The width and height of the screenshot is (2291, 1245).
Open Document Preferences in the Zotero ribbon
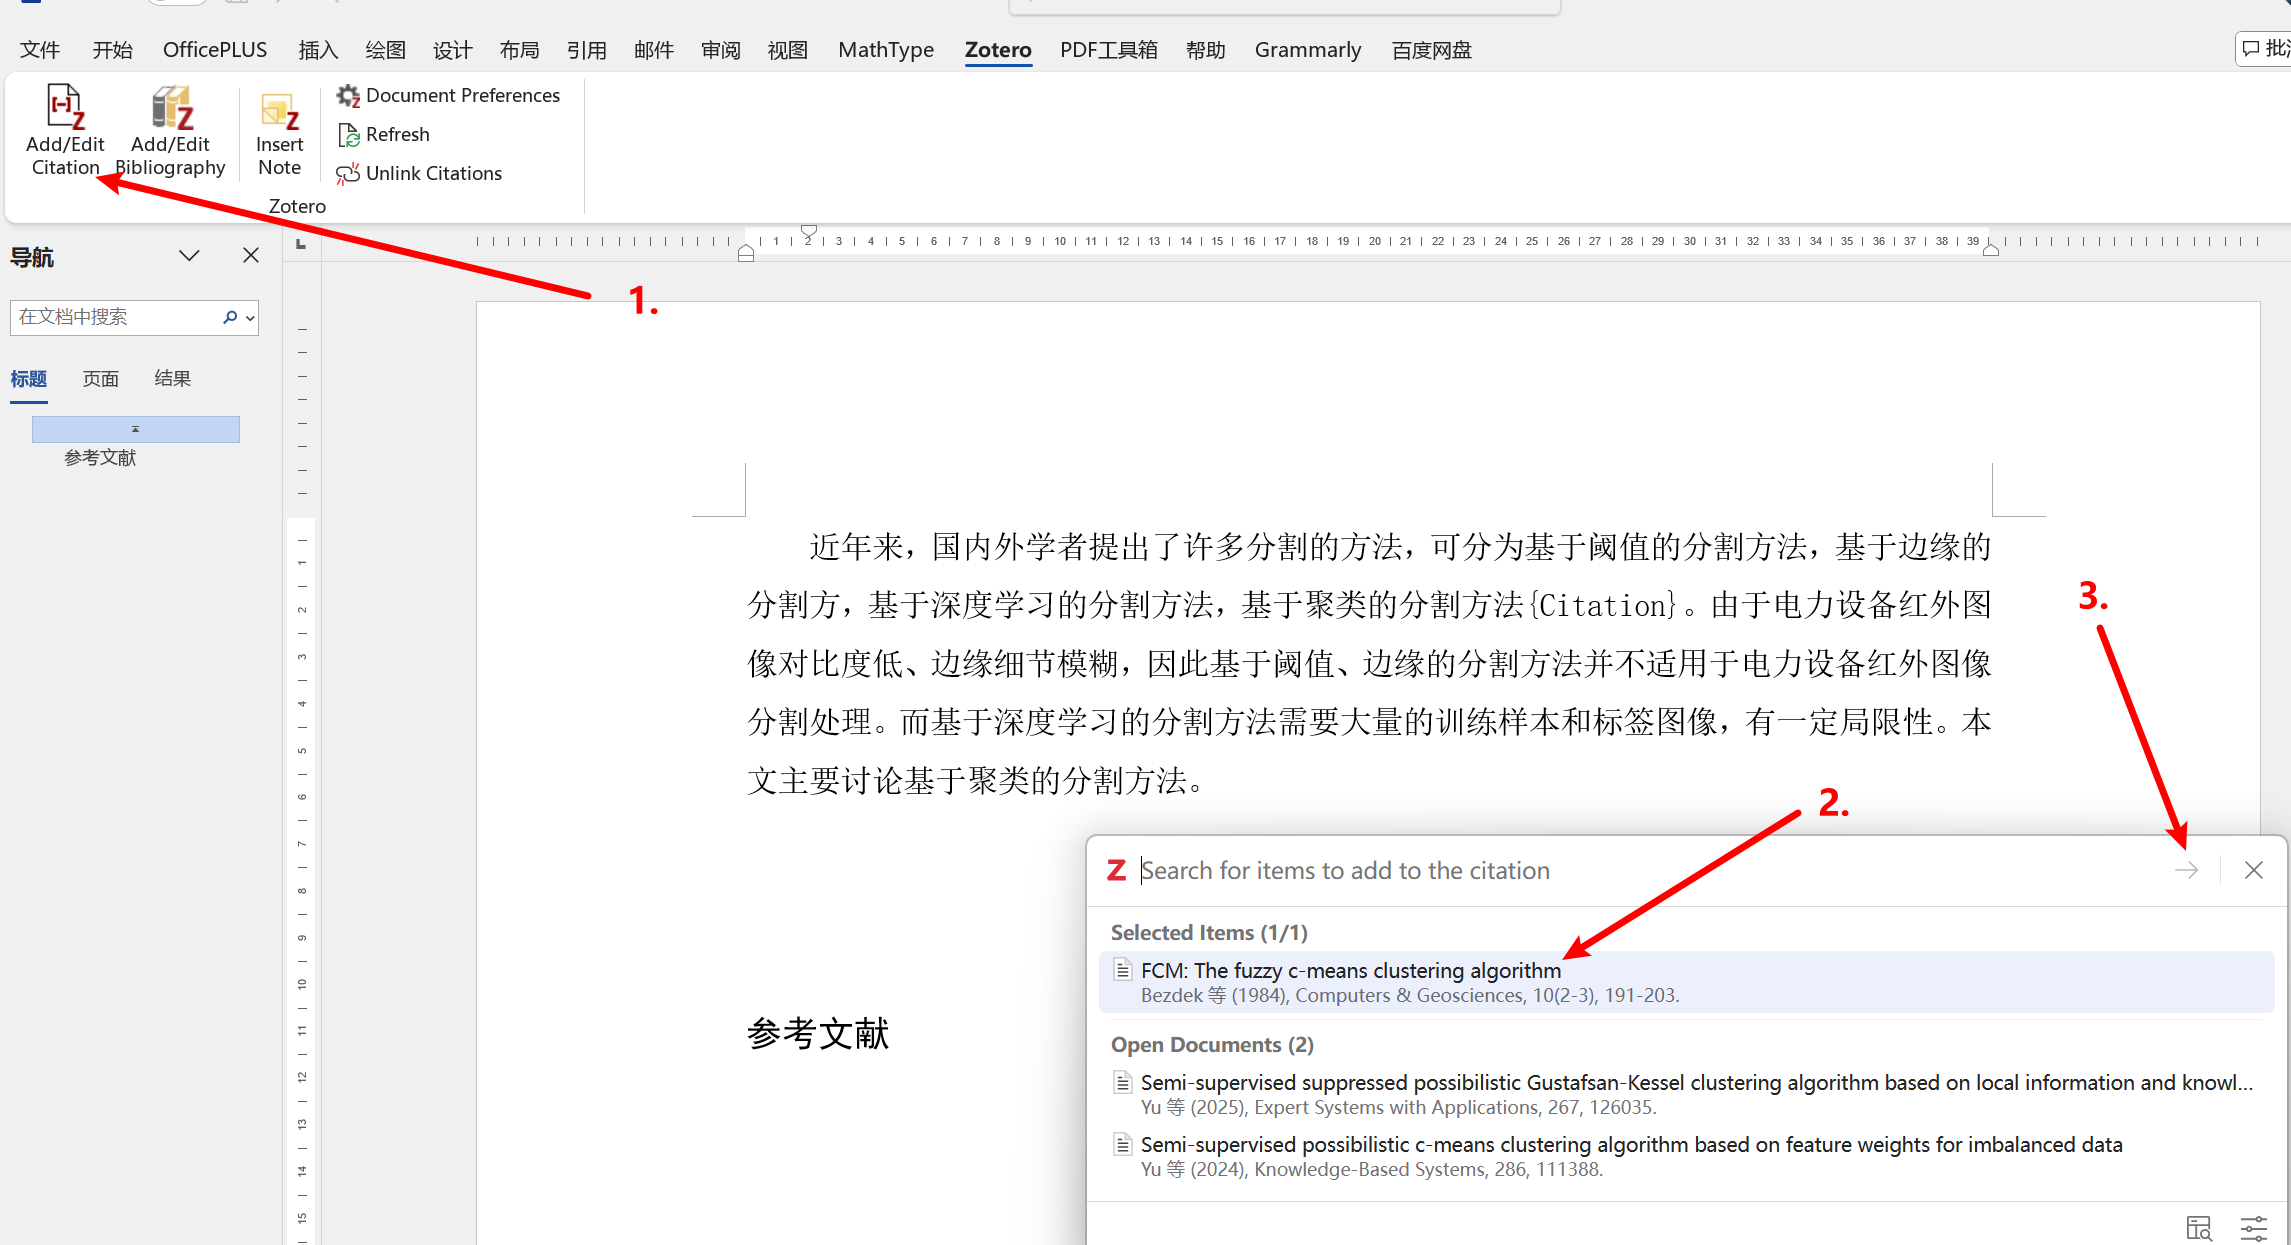point(449,95)
